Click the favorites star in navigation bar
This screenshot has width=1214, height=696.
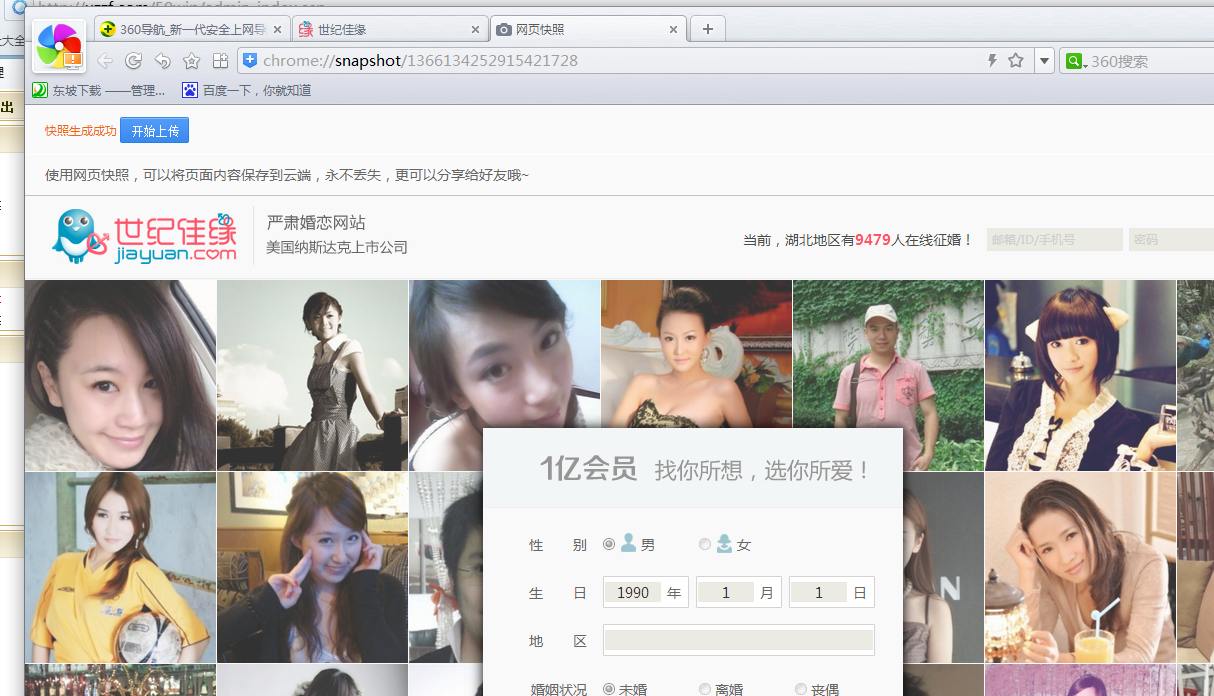(x=192, y=61)
